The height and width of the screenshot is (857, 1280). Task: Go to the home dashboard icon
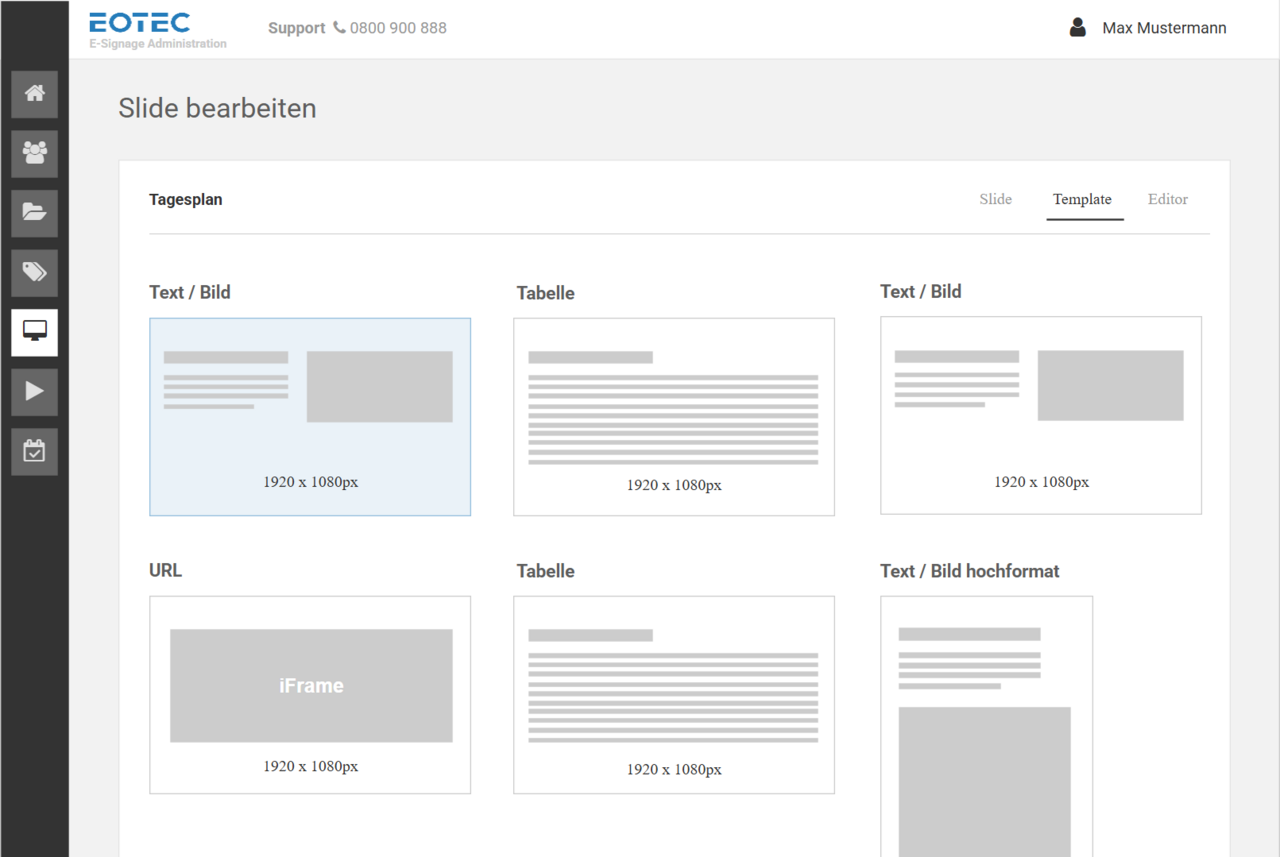point(35,94)
